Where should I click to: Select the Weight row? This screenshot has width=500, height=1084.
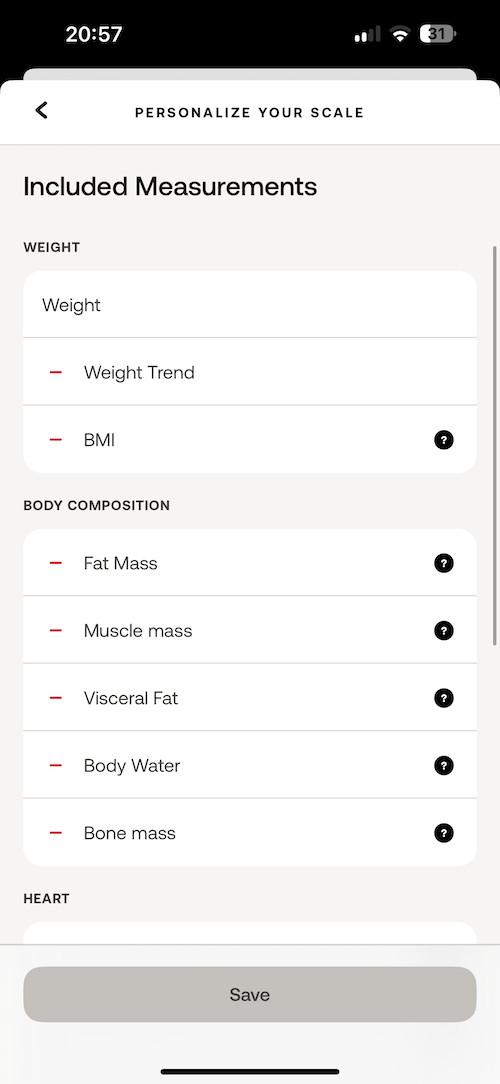pos(250,304)
